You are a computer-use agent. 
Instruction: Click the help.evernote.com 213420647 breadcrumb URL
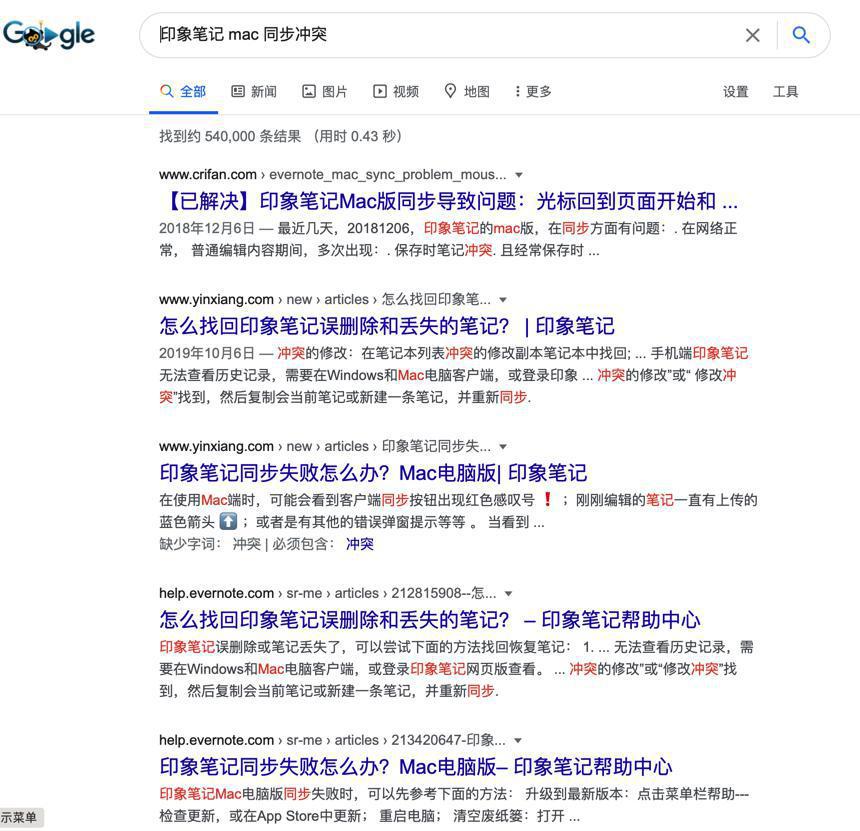pos(332,740)
